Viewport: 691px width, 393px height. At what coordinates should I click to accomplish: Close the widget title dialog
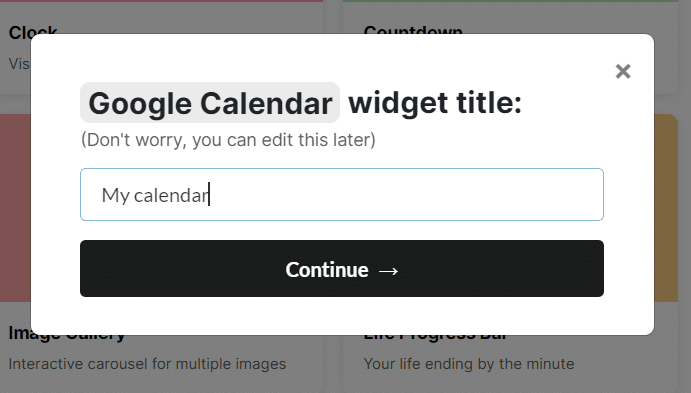(x=623, y=71)
